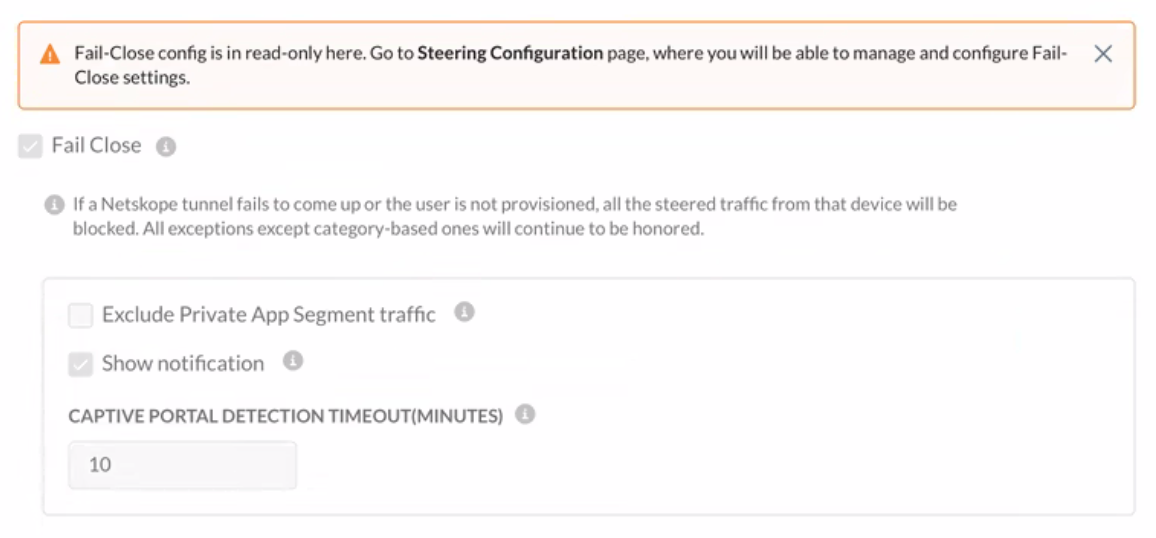This screenshot has height=538, width=1156.
Task: Toggle the Fail Close checkbox
Action: click(30, 146)
